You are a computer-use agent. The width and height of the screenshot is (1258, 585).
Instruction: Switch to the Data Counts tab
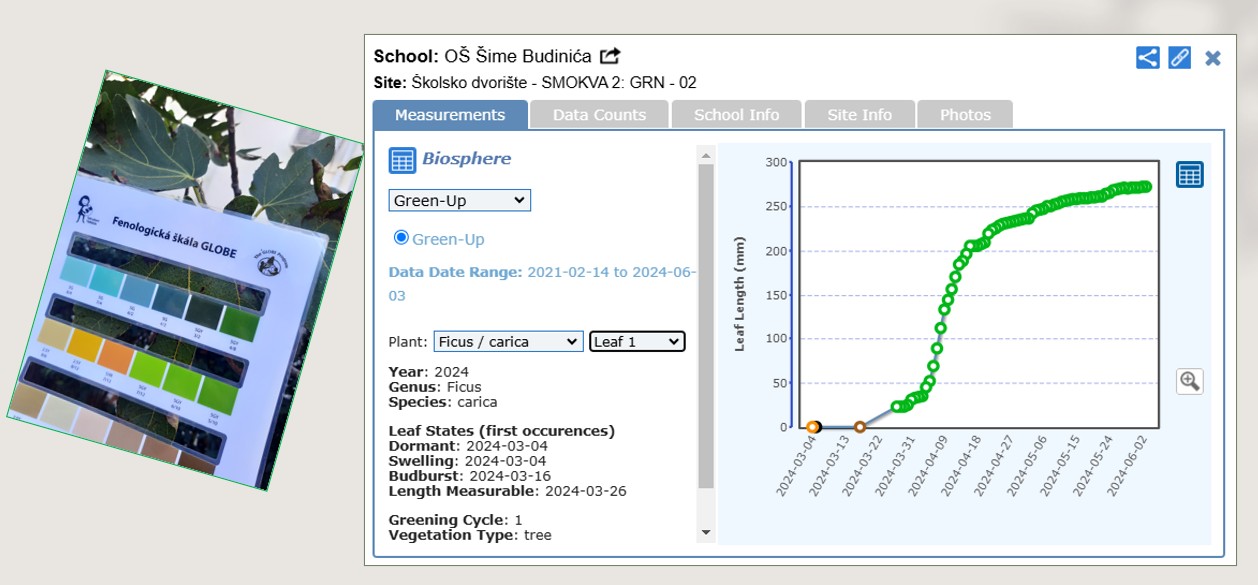[x=599, y=115]
